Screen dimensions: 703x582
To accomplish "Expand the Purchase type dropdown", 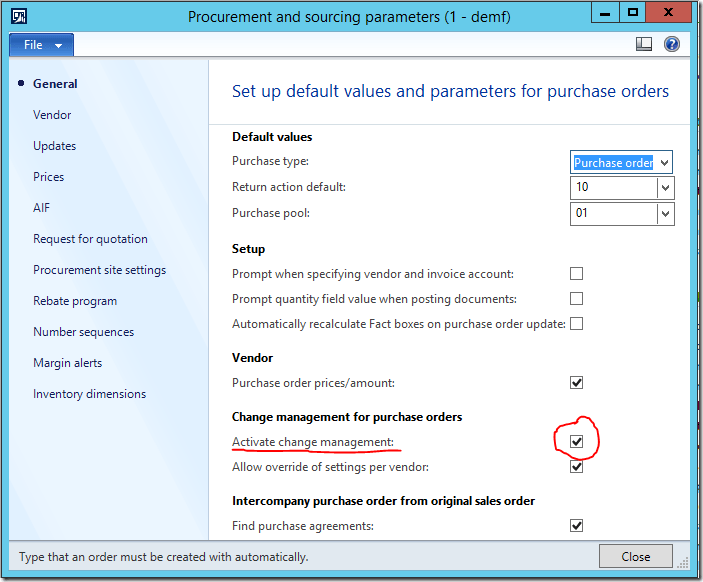I will (665, 163).
